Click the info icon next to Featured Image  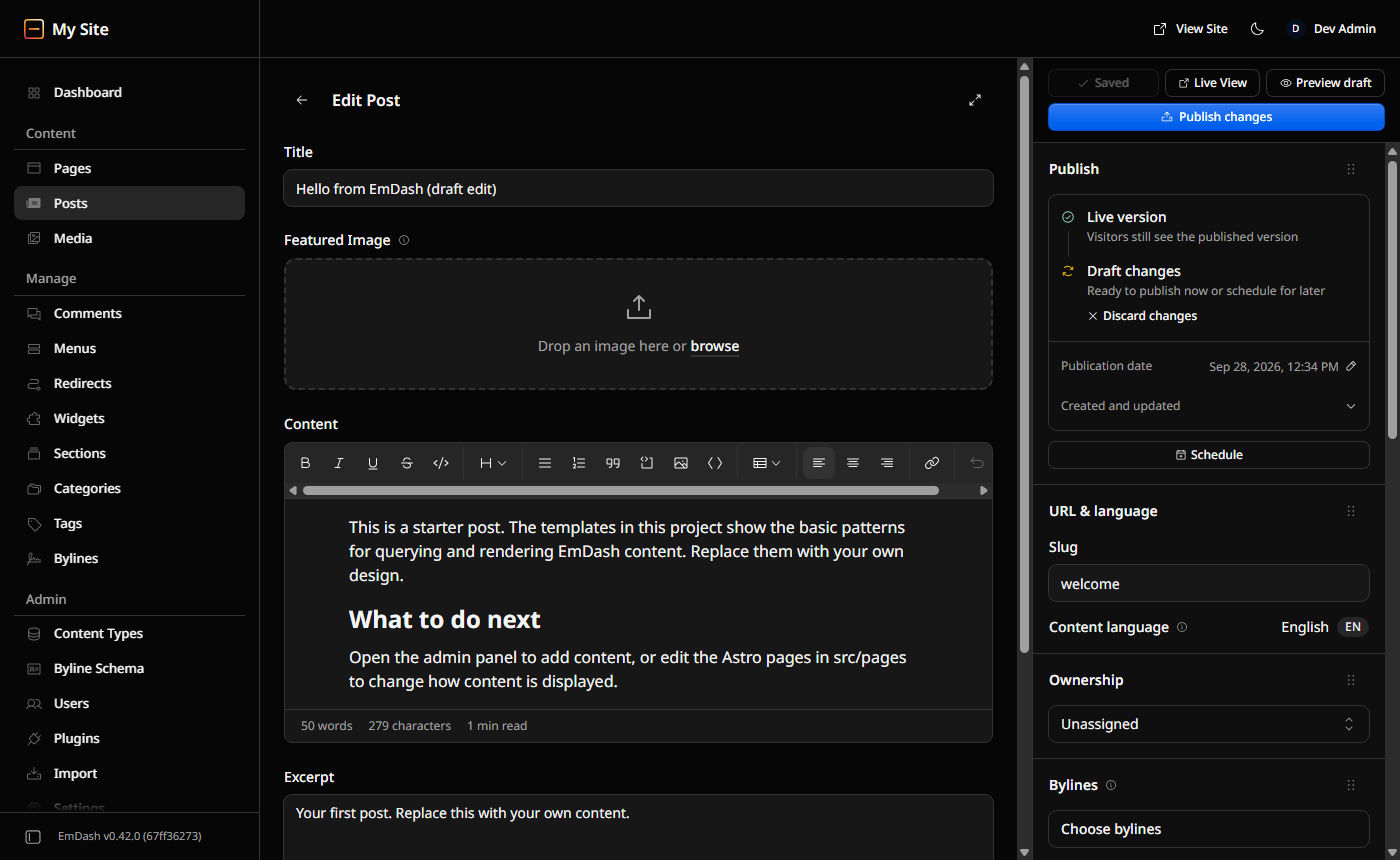point(404,240)
